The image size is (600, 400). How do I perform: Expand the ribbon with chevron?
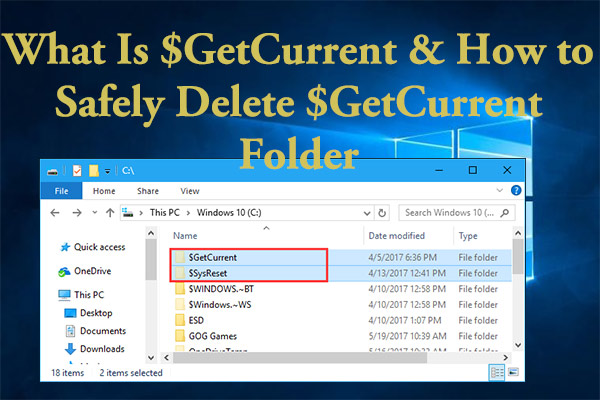point(499,190)
